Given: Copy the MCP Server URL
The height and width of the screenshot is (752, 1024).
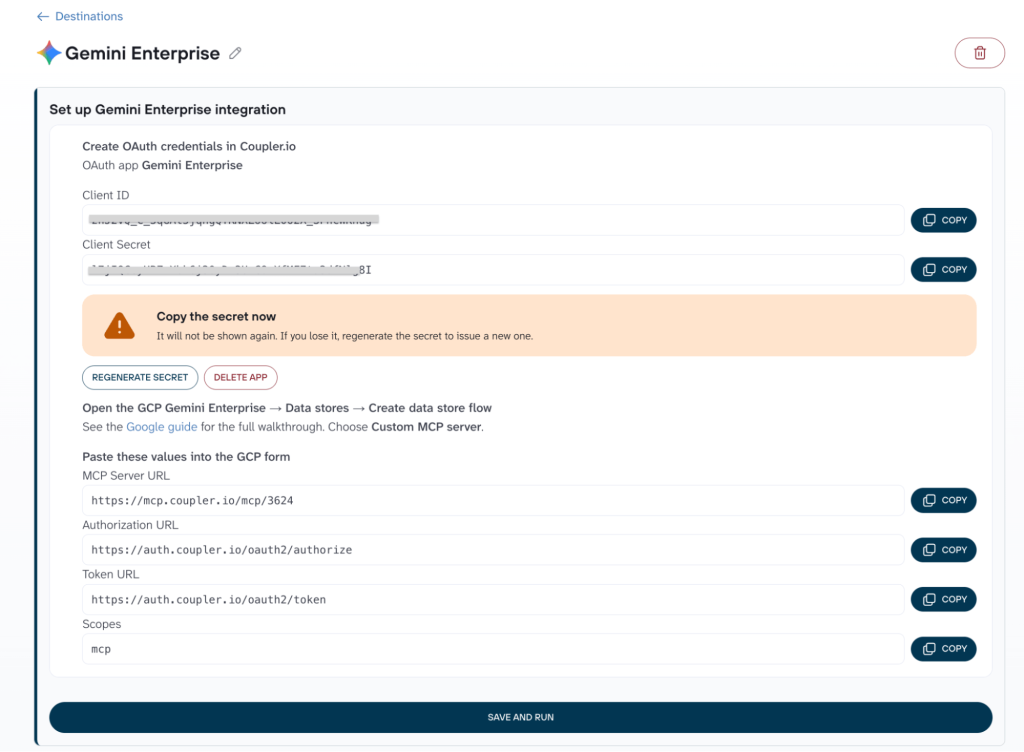Looking at the screenshot, I should tap(943, 500).
